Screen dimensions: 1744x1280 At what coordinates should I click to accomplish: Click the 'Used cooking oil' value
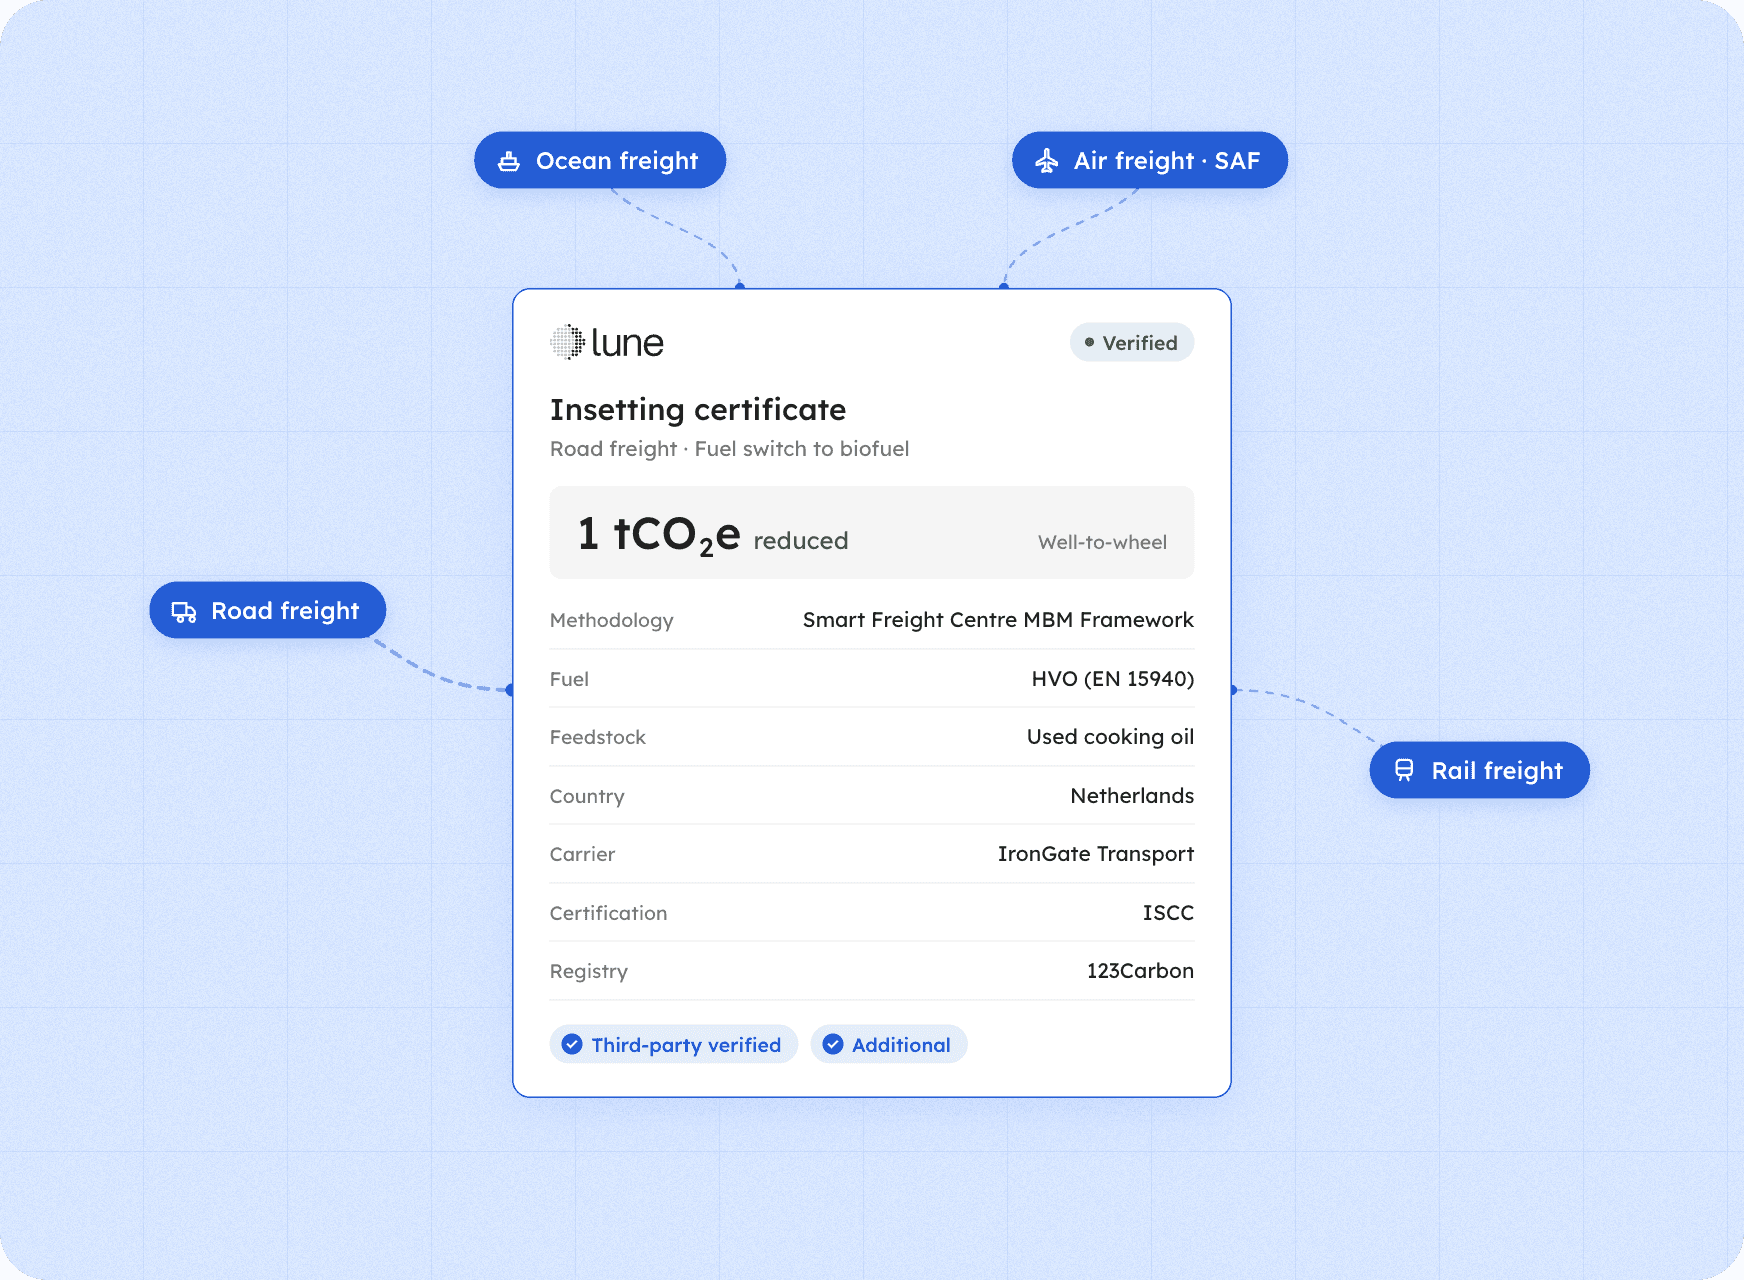point(1110,737)
